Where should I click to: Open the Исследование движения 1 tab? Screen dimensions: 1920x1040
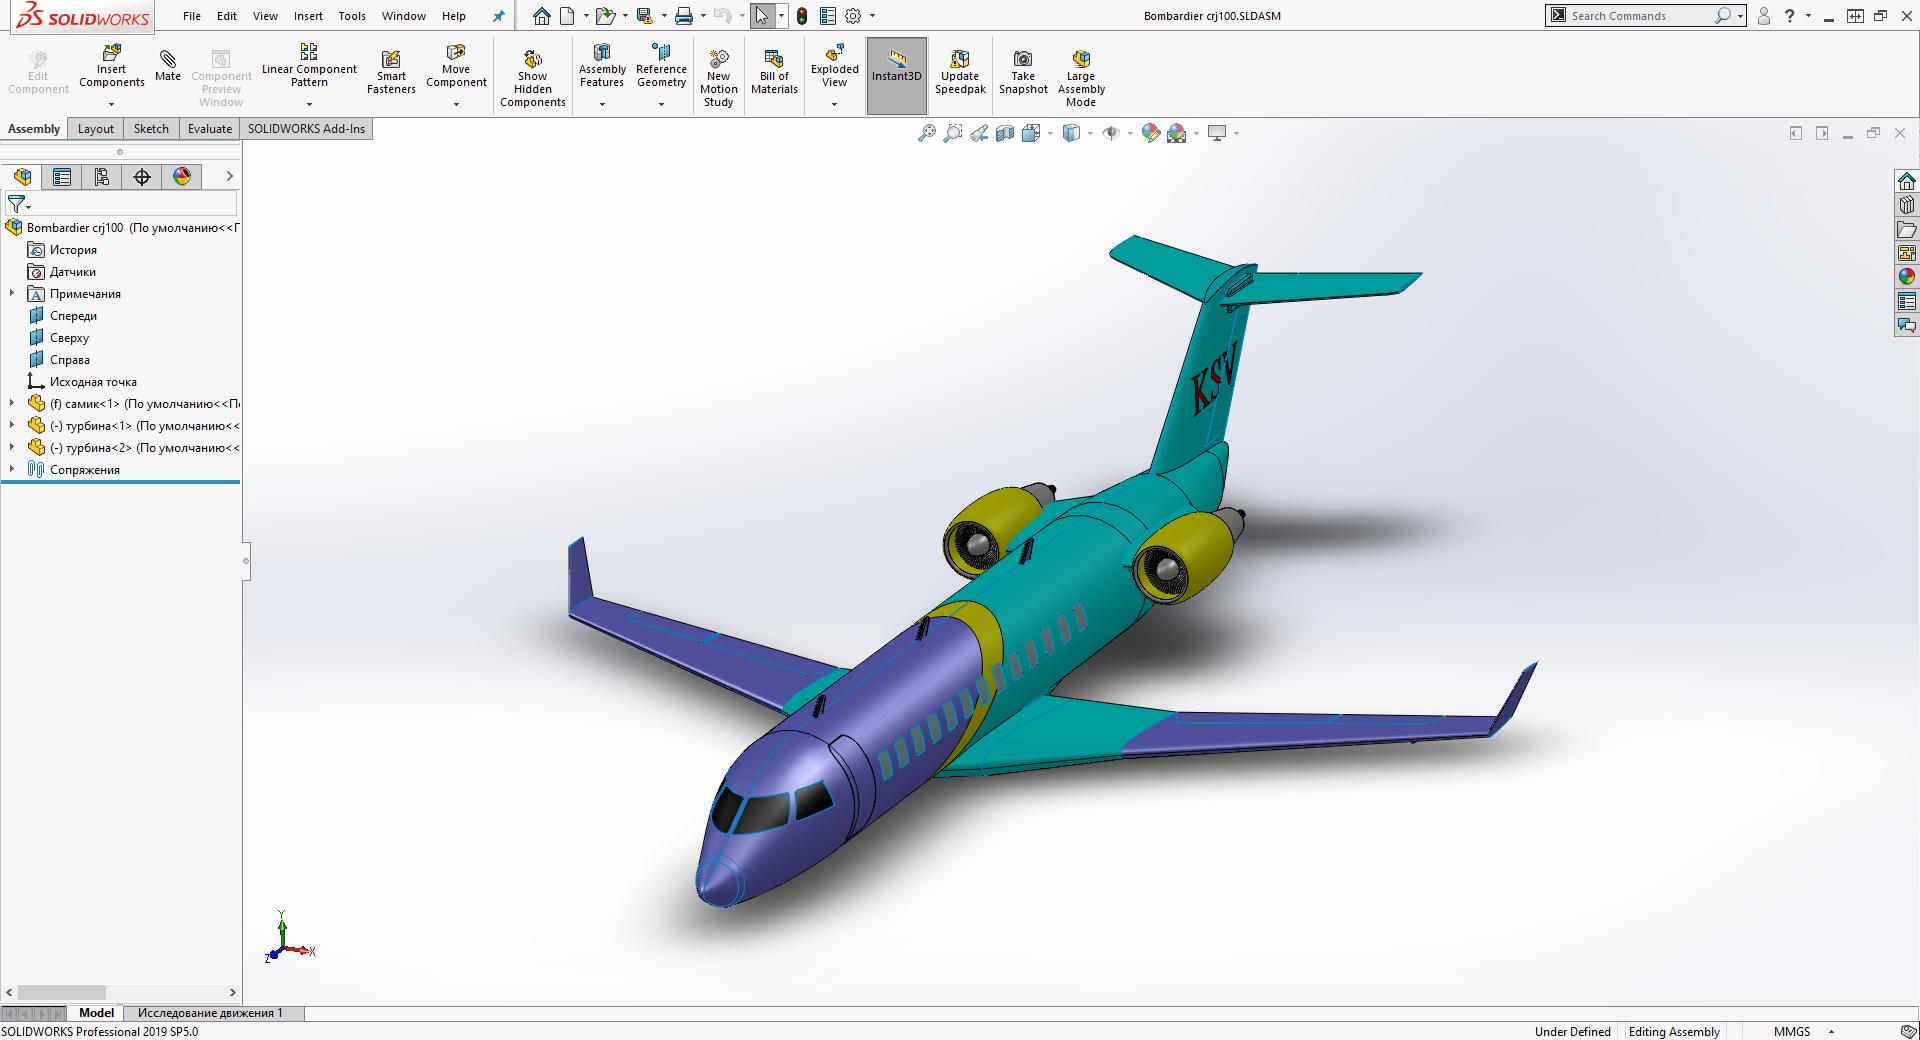(210, 1013)
